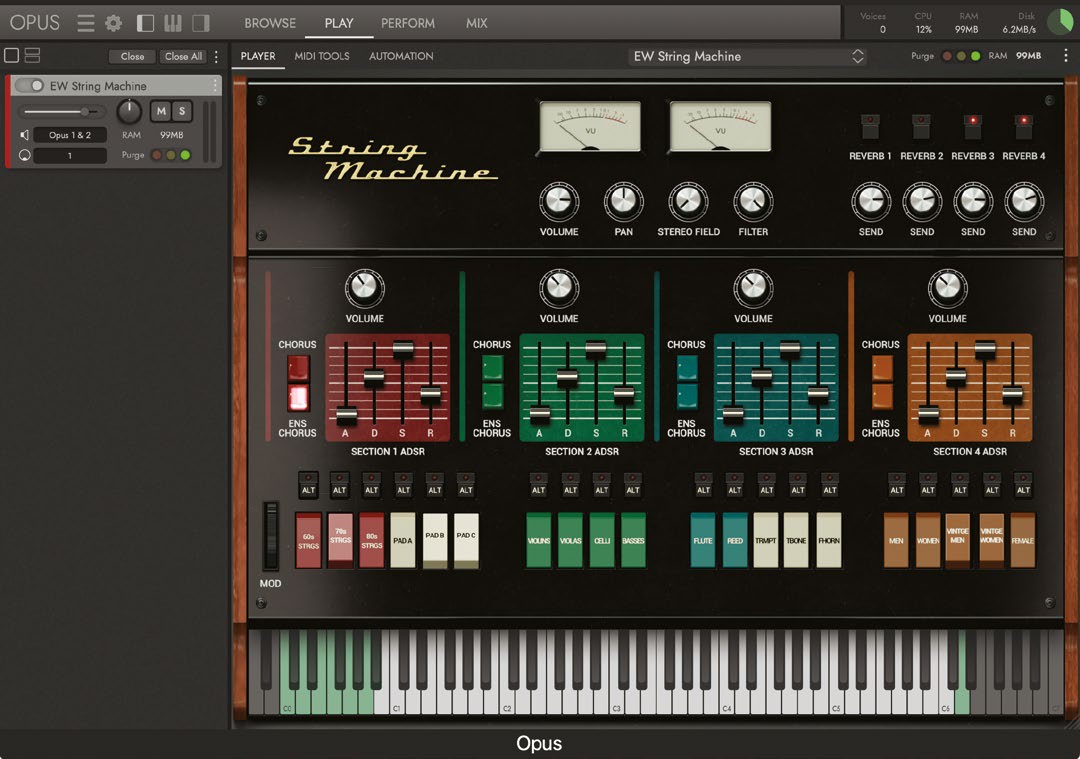Screen dimensions: 1080x759
Task: Click the PLAYER tab
Action: pyautogui.click(x=258, y=56)
